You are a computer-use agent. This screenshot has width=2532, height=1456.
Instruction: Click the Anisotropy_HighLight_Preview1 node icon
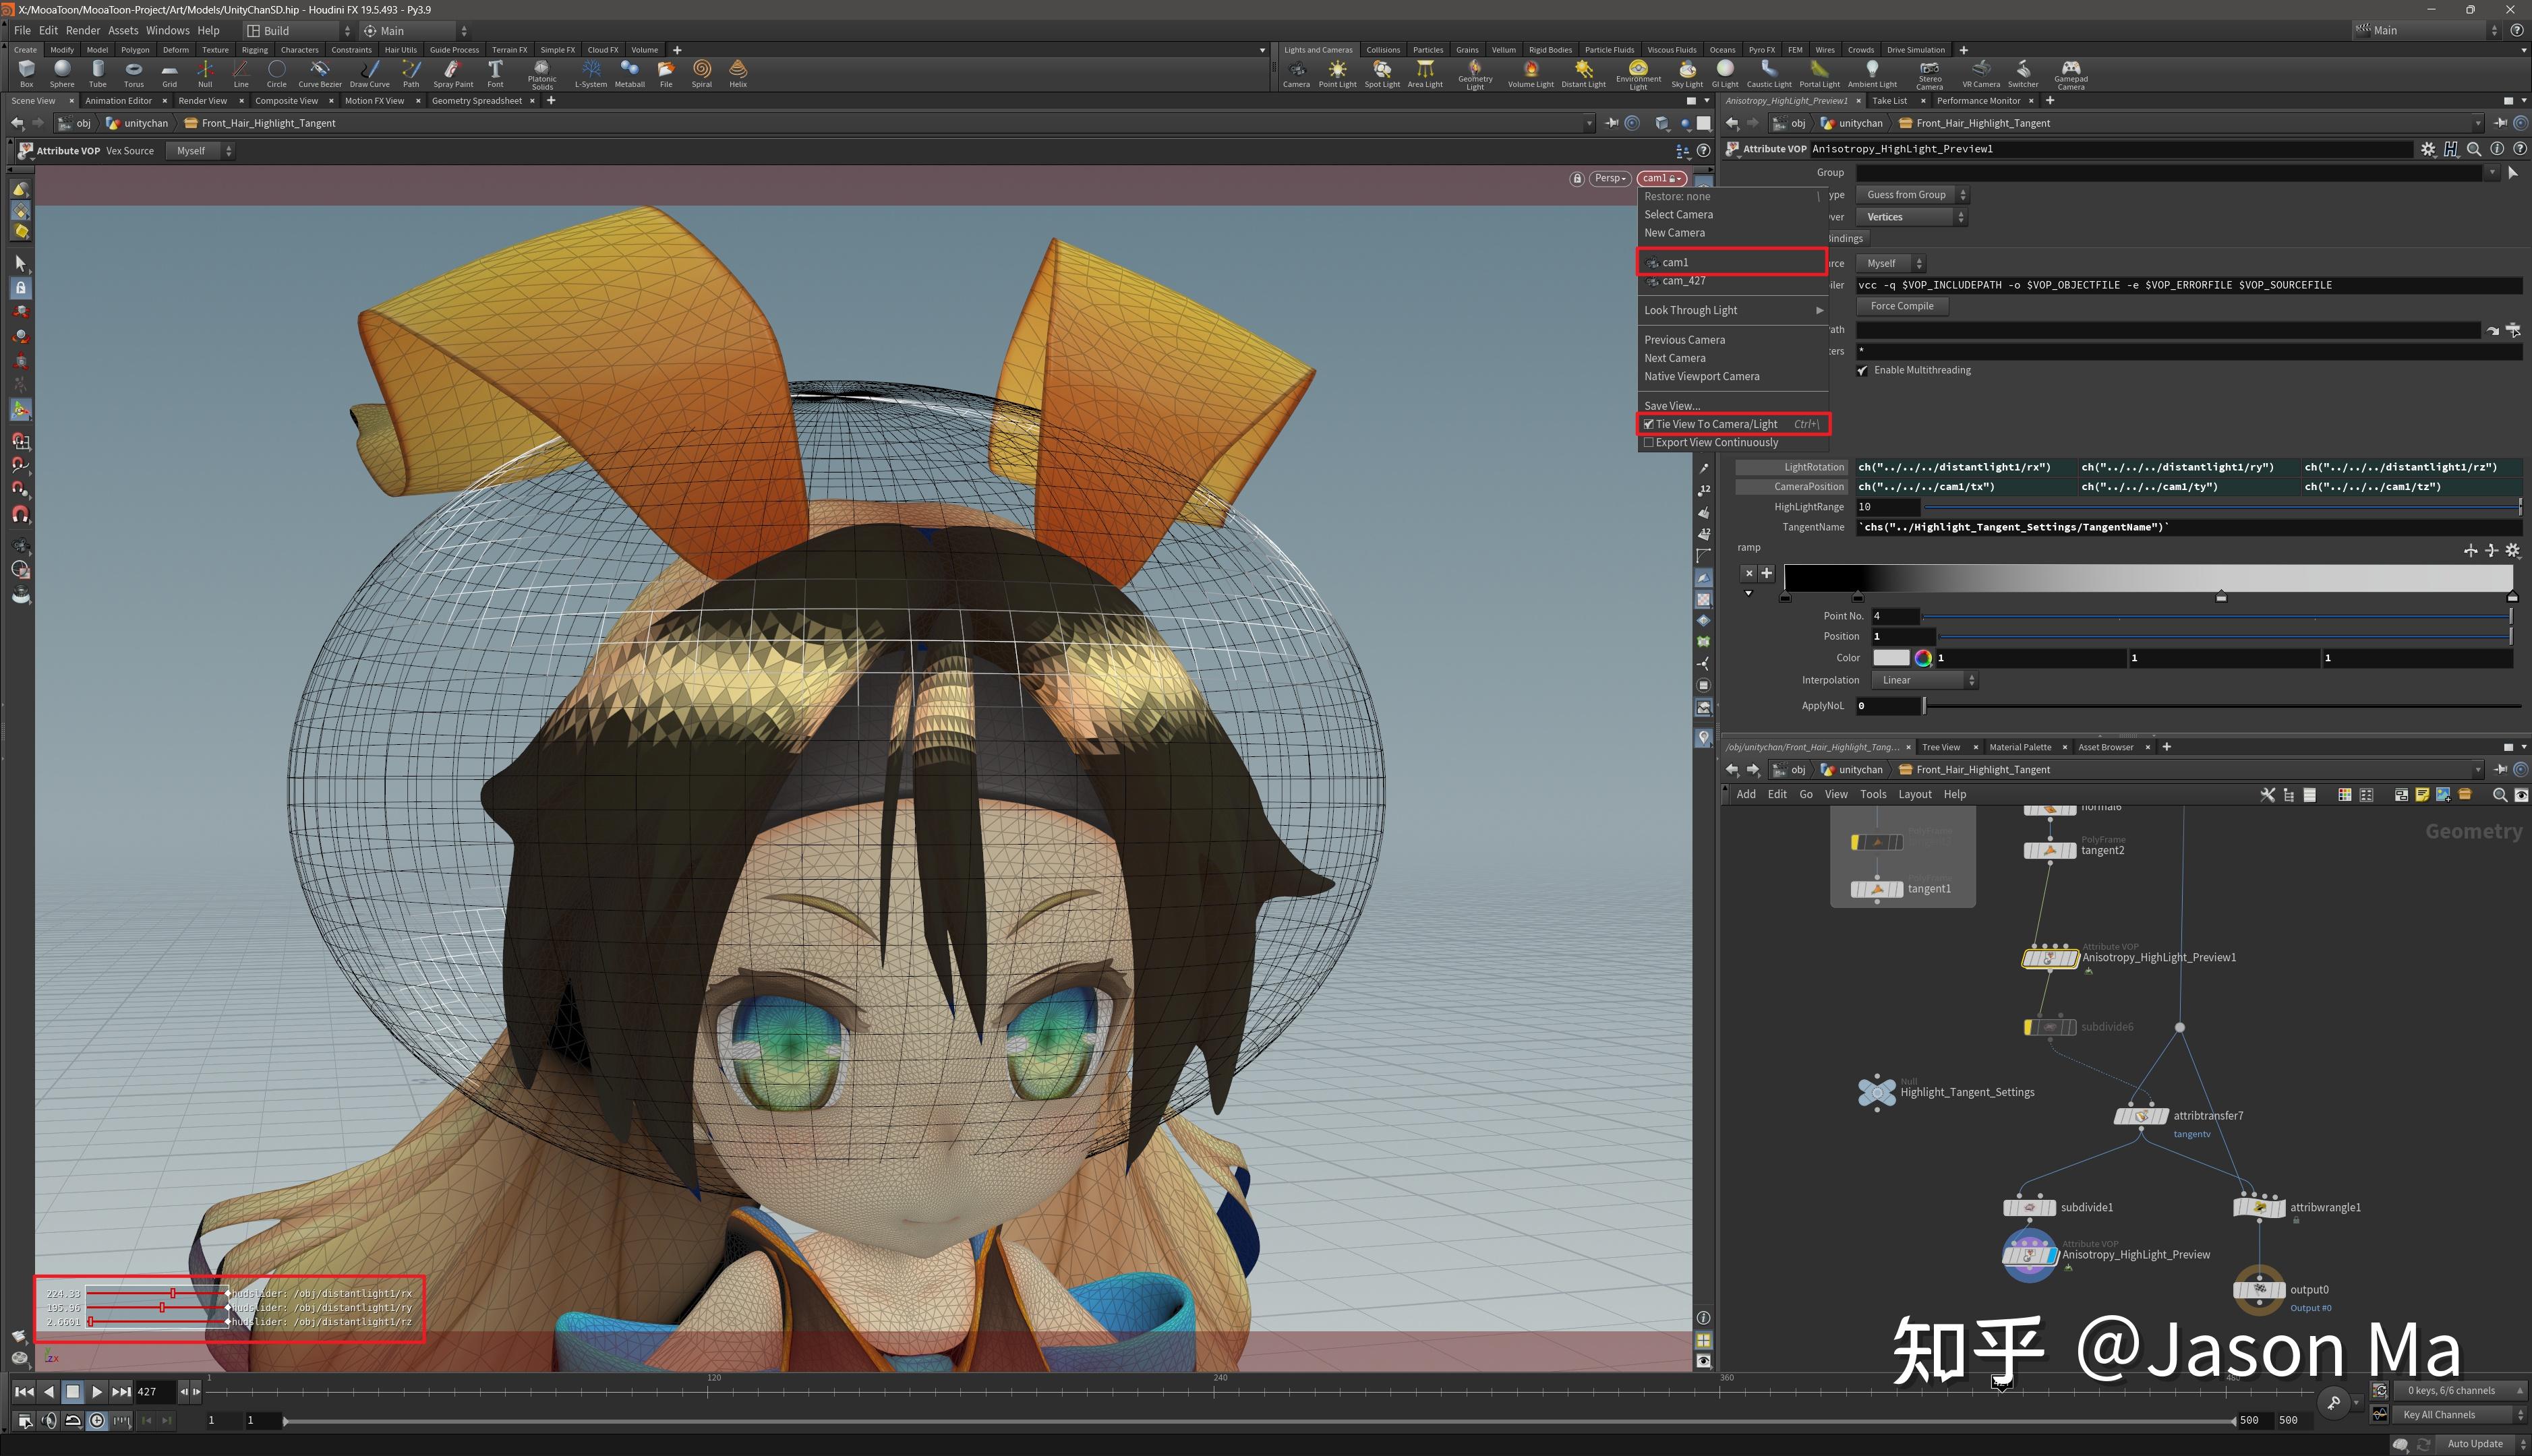[x=2049, y=958]
